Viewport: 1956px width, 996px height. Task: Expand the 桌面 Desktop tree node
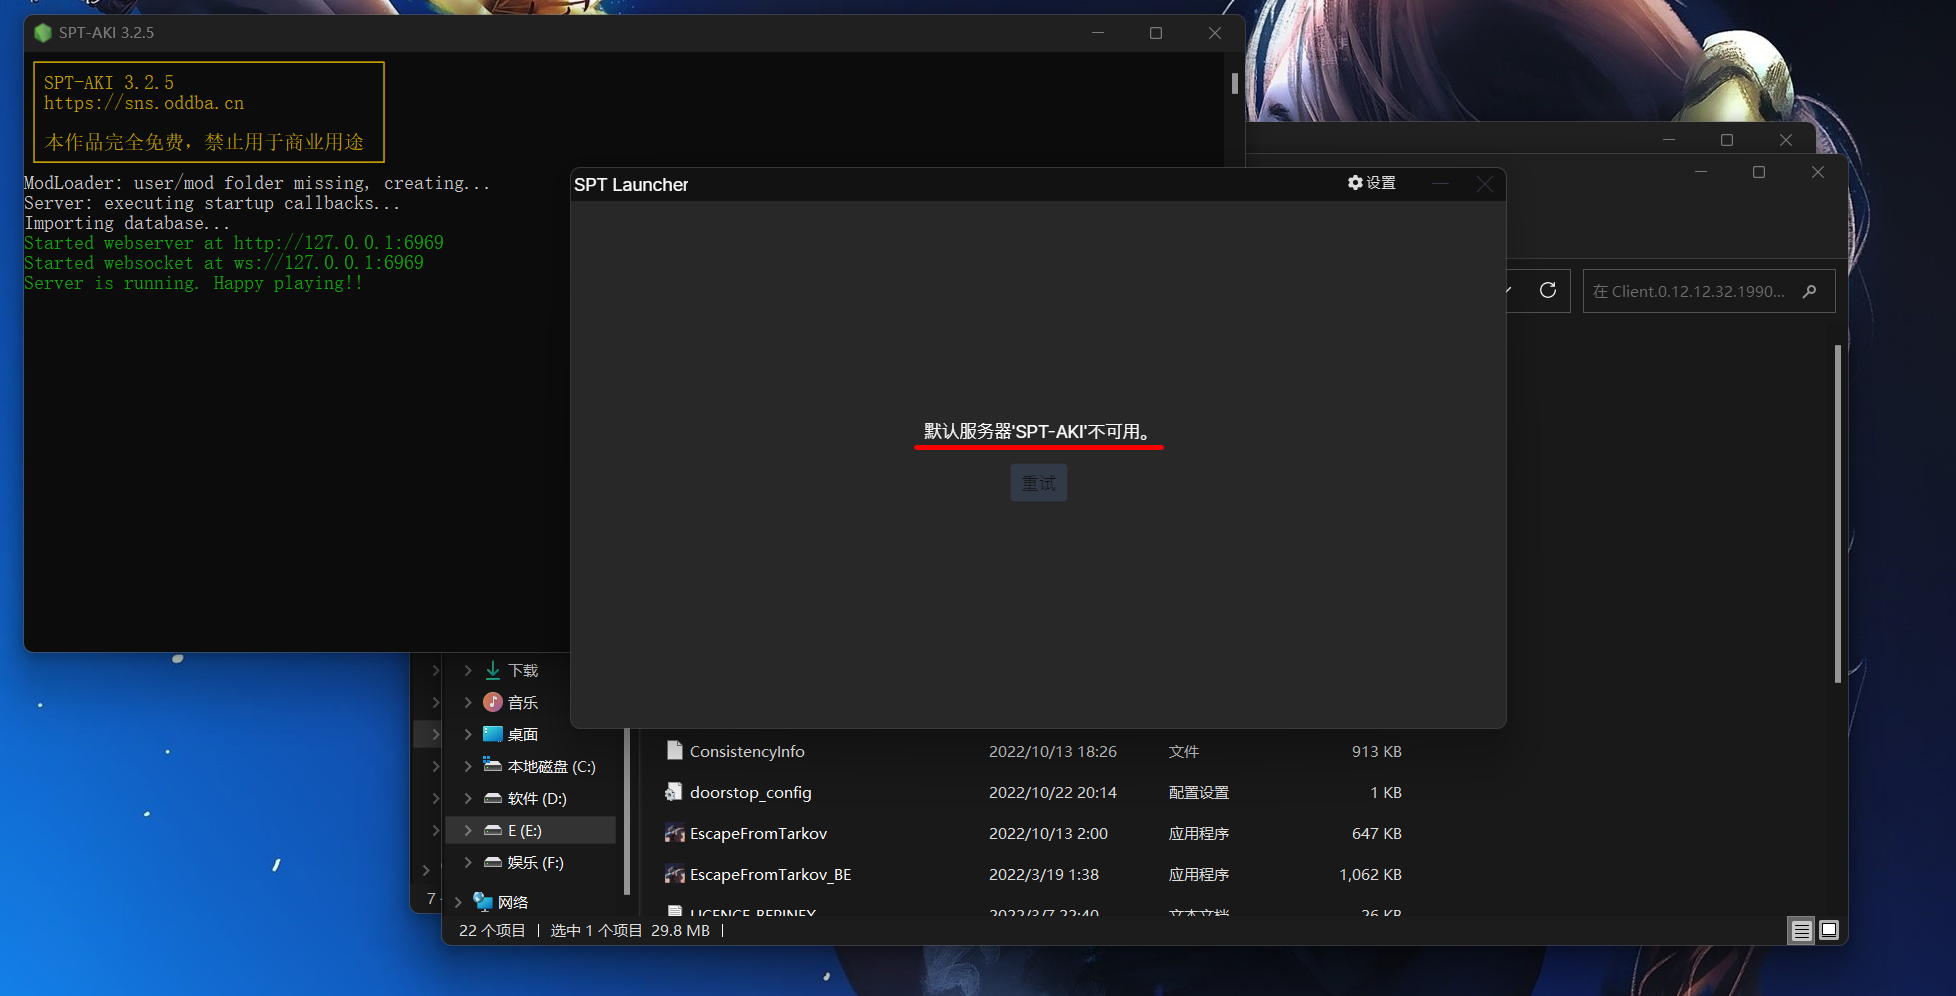tap(468, 734)
